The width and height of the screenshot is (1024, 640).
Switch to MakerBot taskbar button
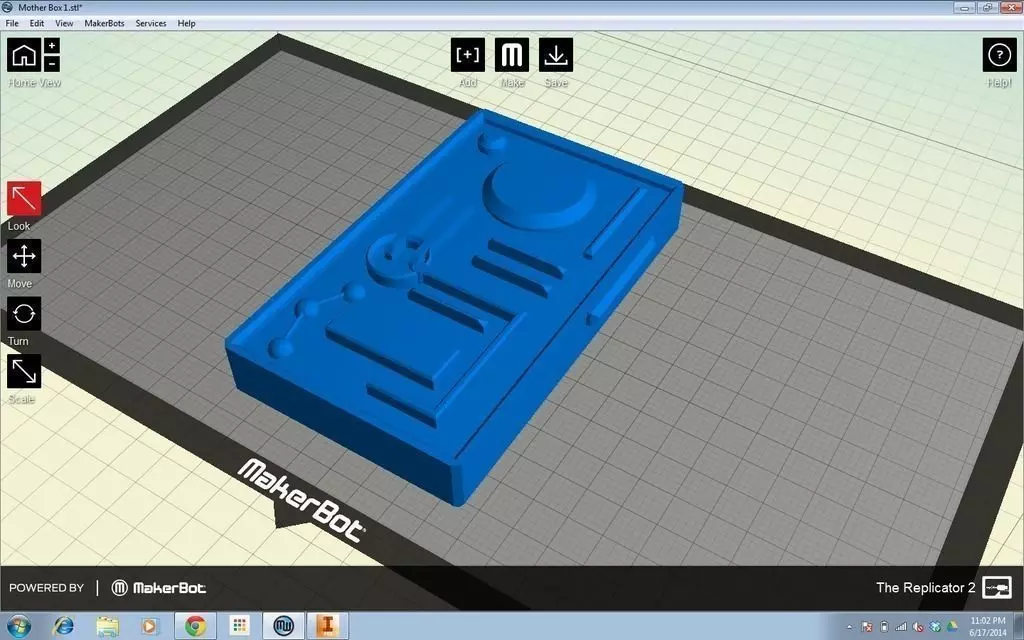283,626
